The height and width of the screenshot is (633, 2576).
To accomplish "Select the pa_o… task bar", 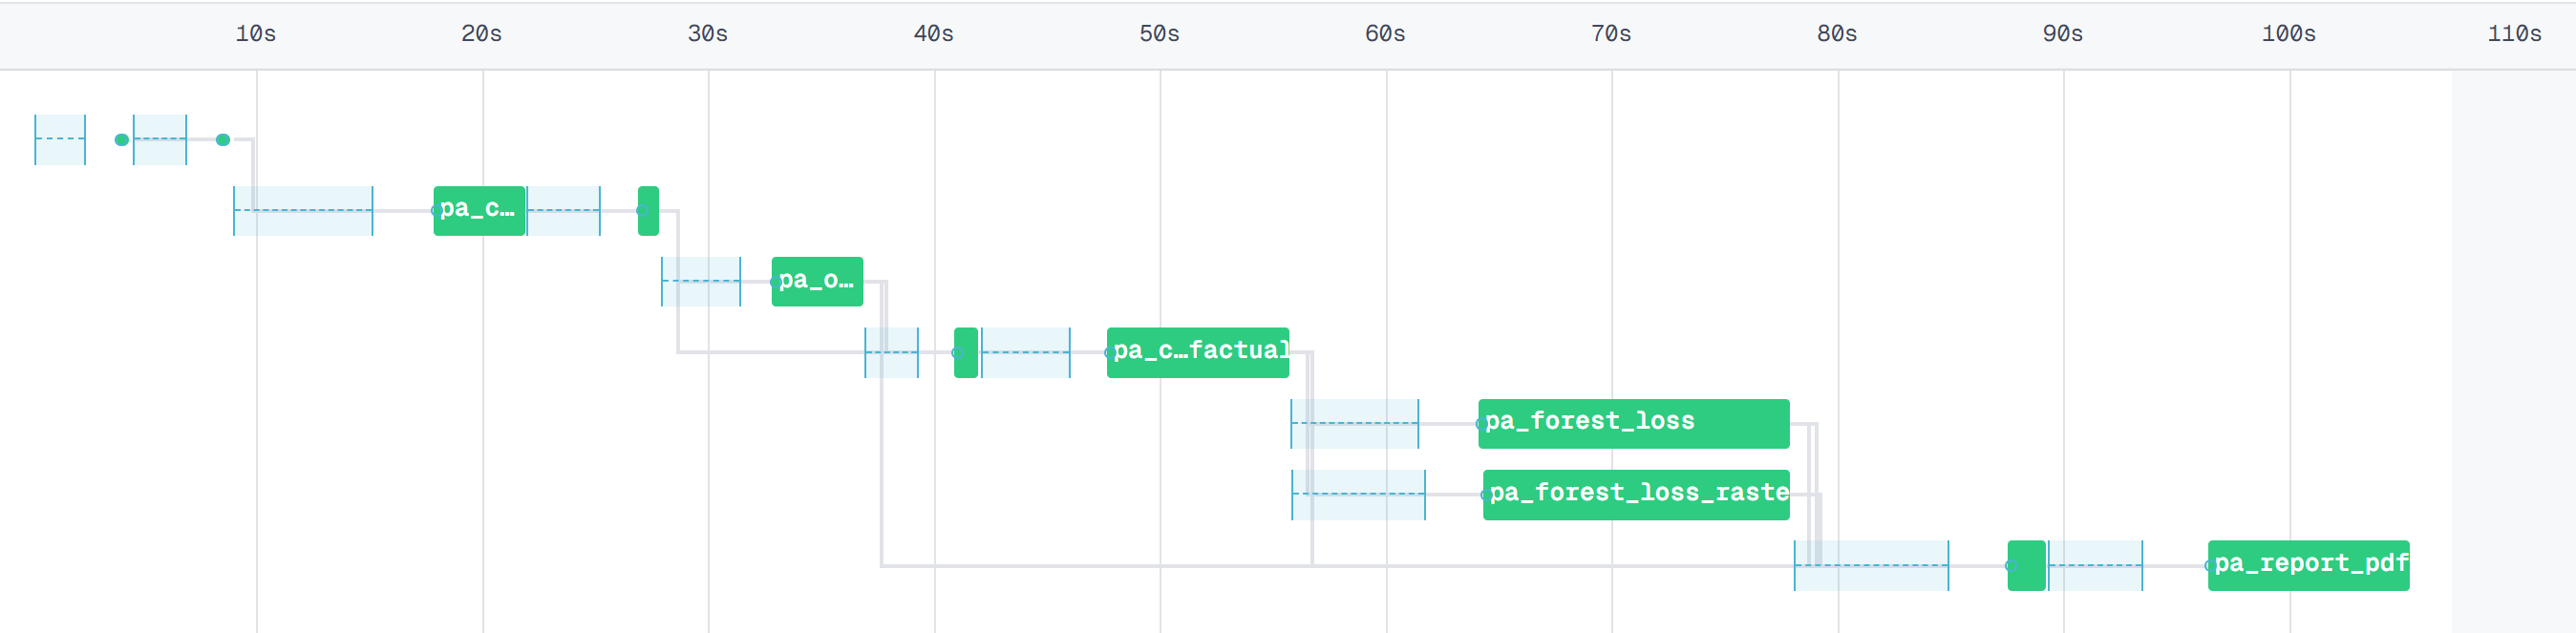I will (817, 281).
